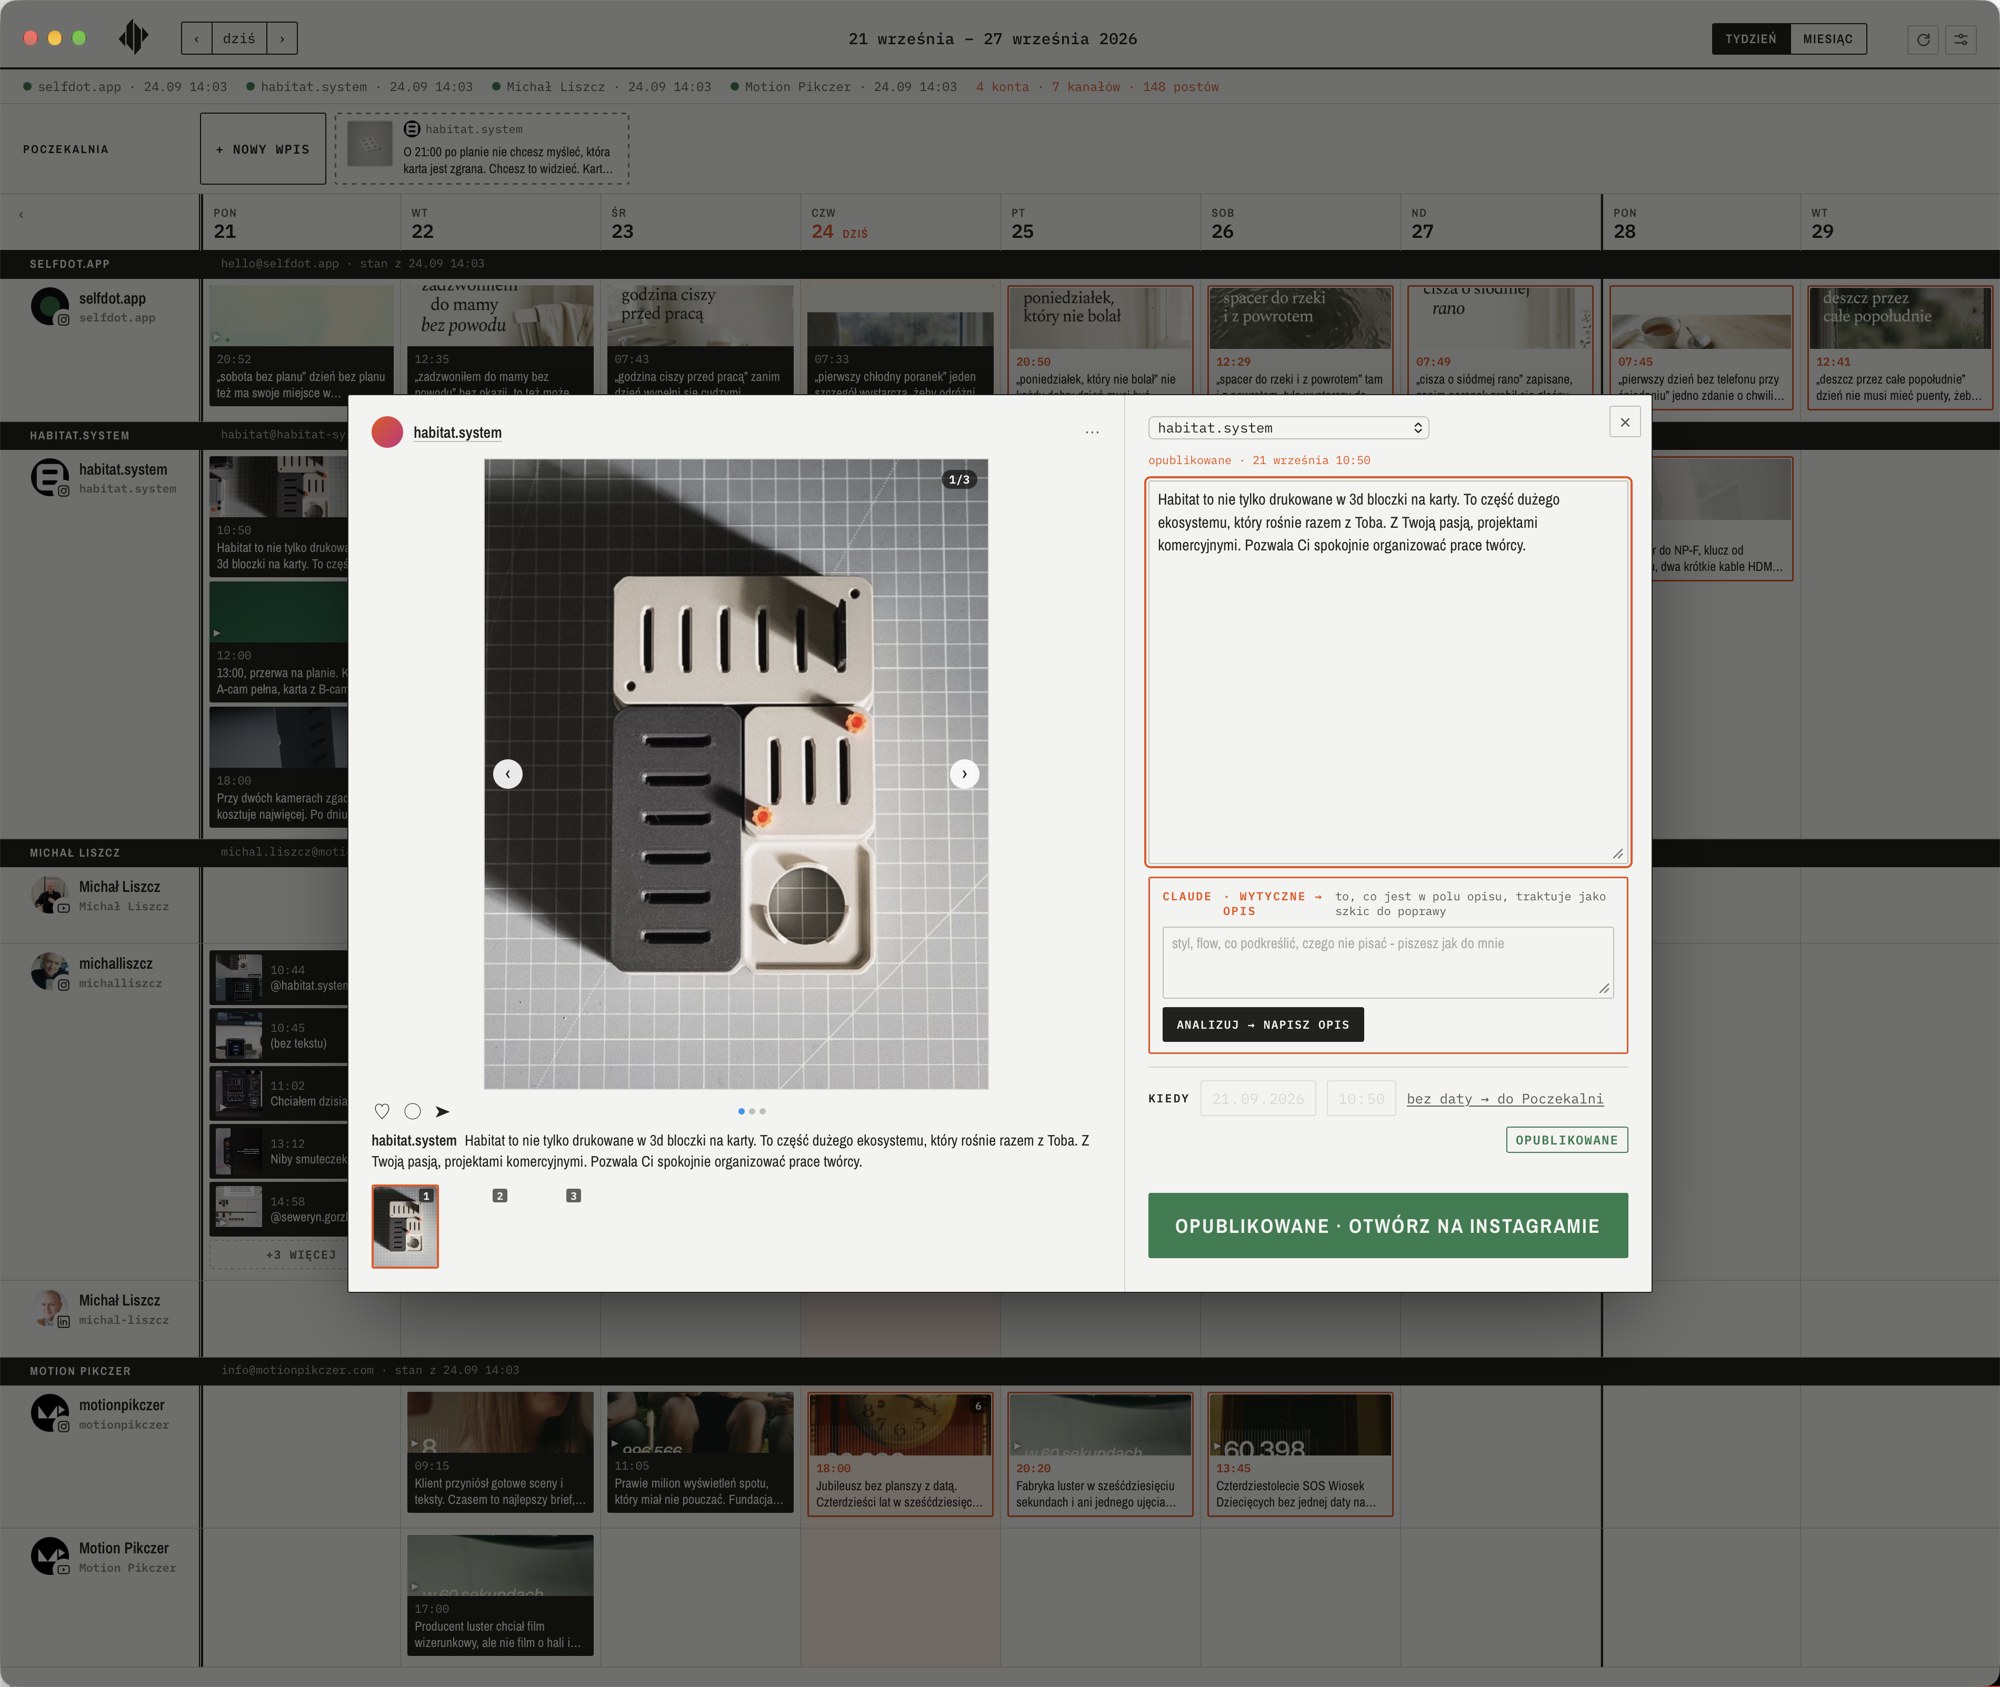Viewport: 2000px width, 1687px height.
Task: Open the habitat.system account dropdown
Action: pos(1288,428)
